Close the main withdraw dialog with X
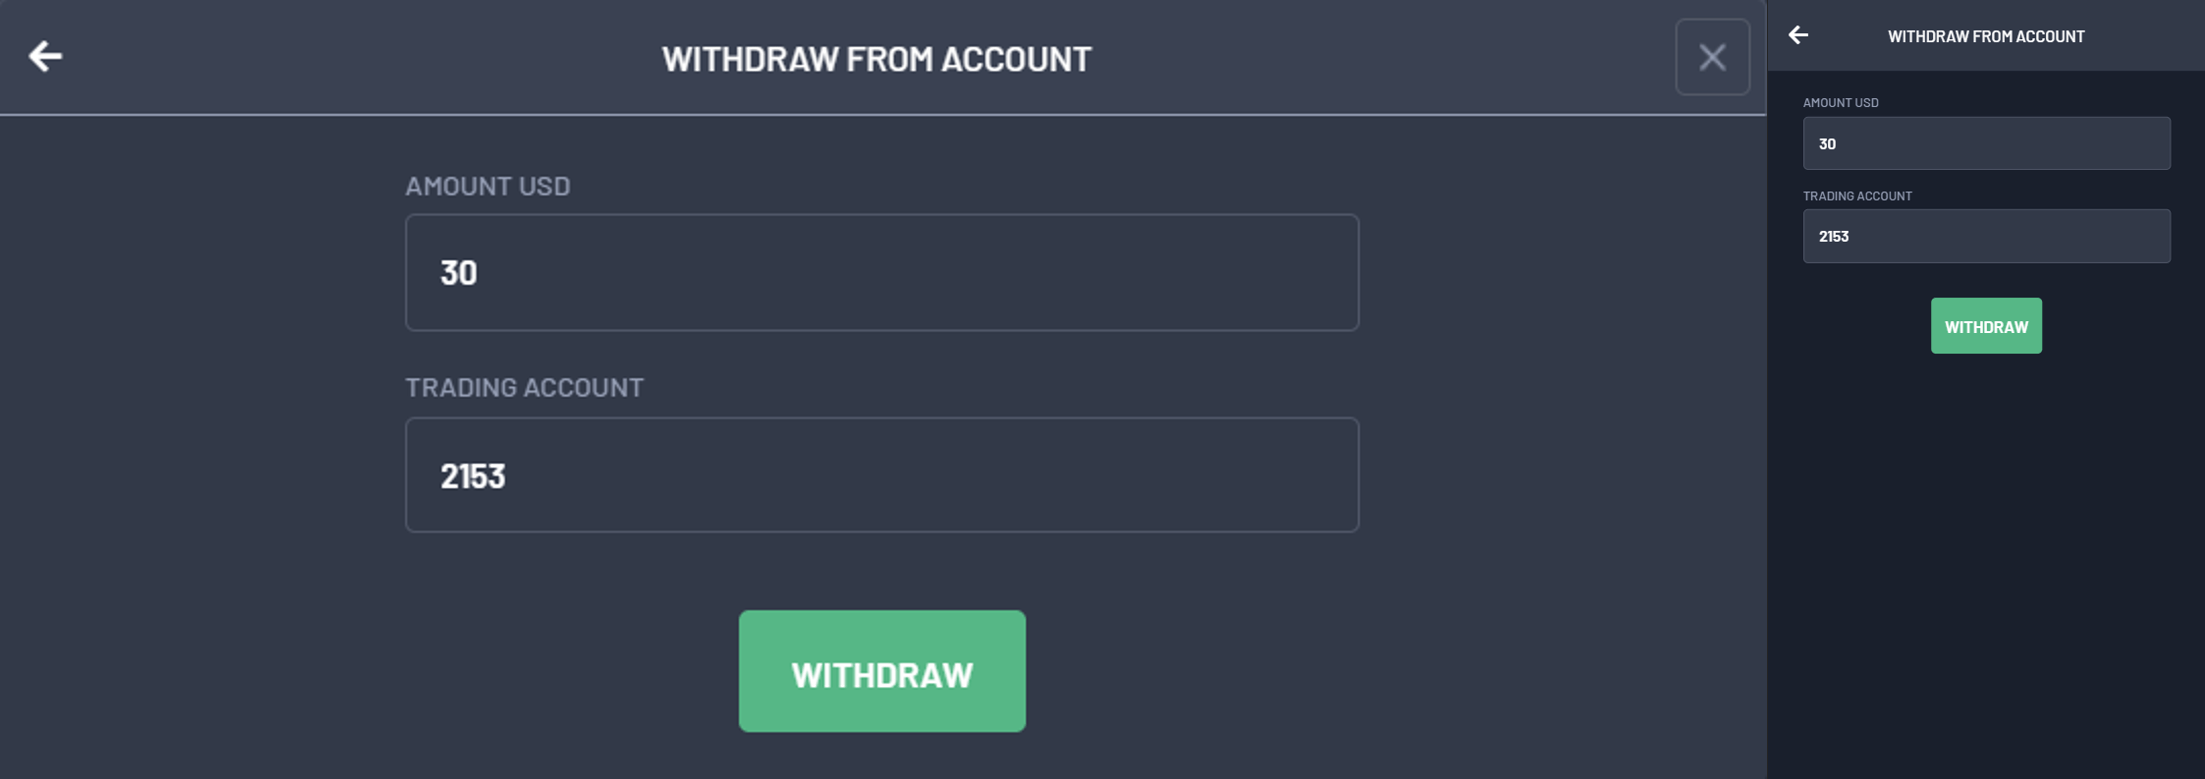2205x779 pixels. (1712, 57)
